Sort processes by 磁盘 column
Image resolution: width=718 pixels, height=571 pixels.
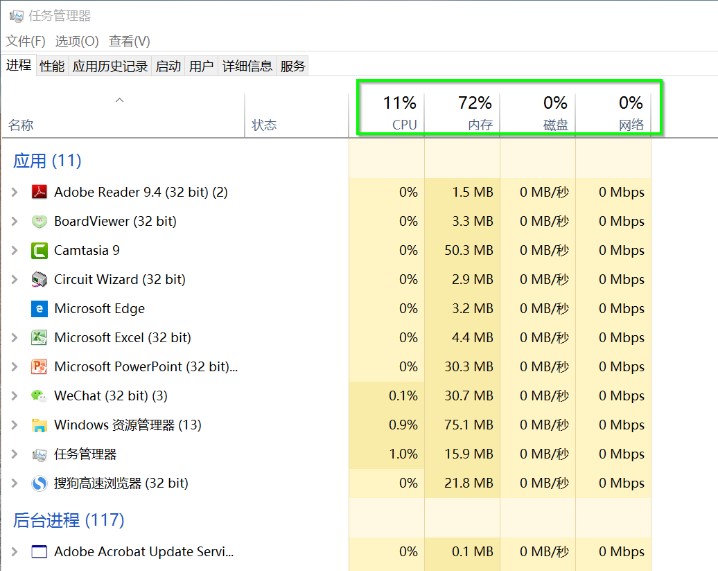538,114
